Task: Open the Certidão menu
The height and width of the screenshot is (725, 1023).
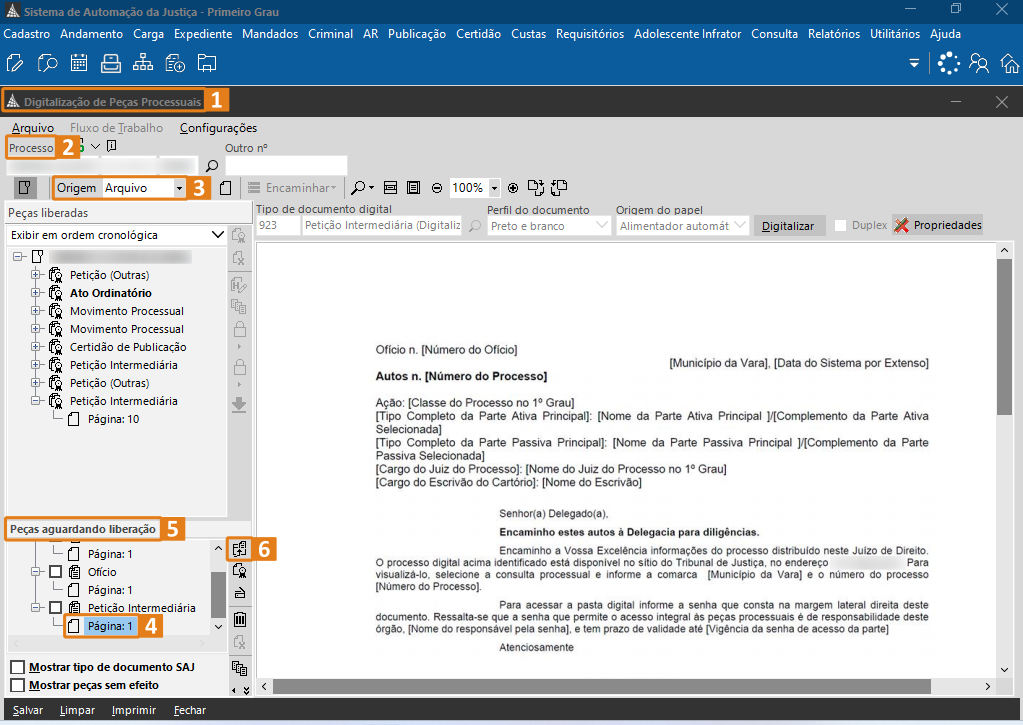Action: point(478,34)
